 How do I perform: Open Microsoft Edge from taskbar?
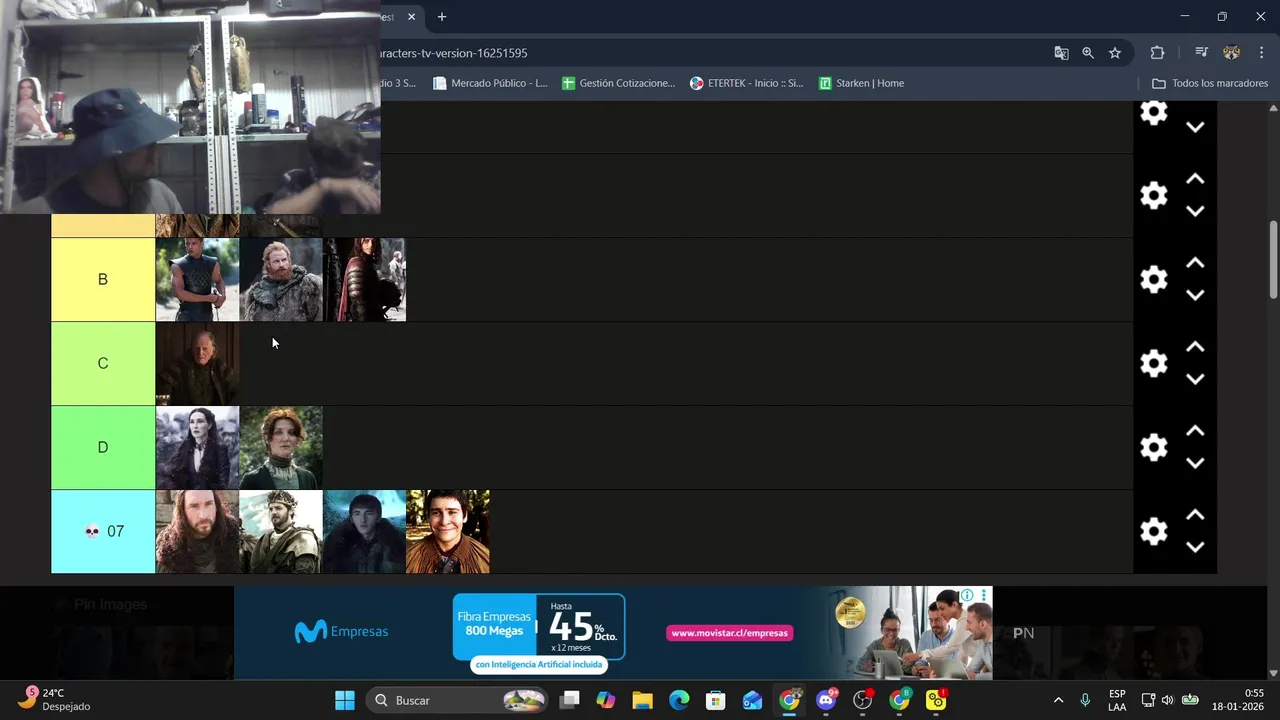pos(679,700)
